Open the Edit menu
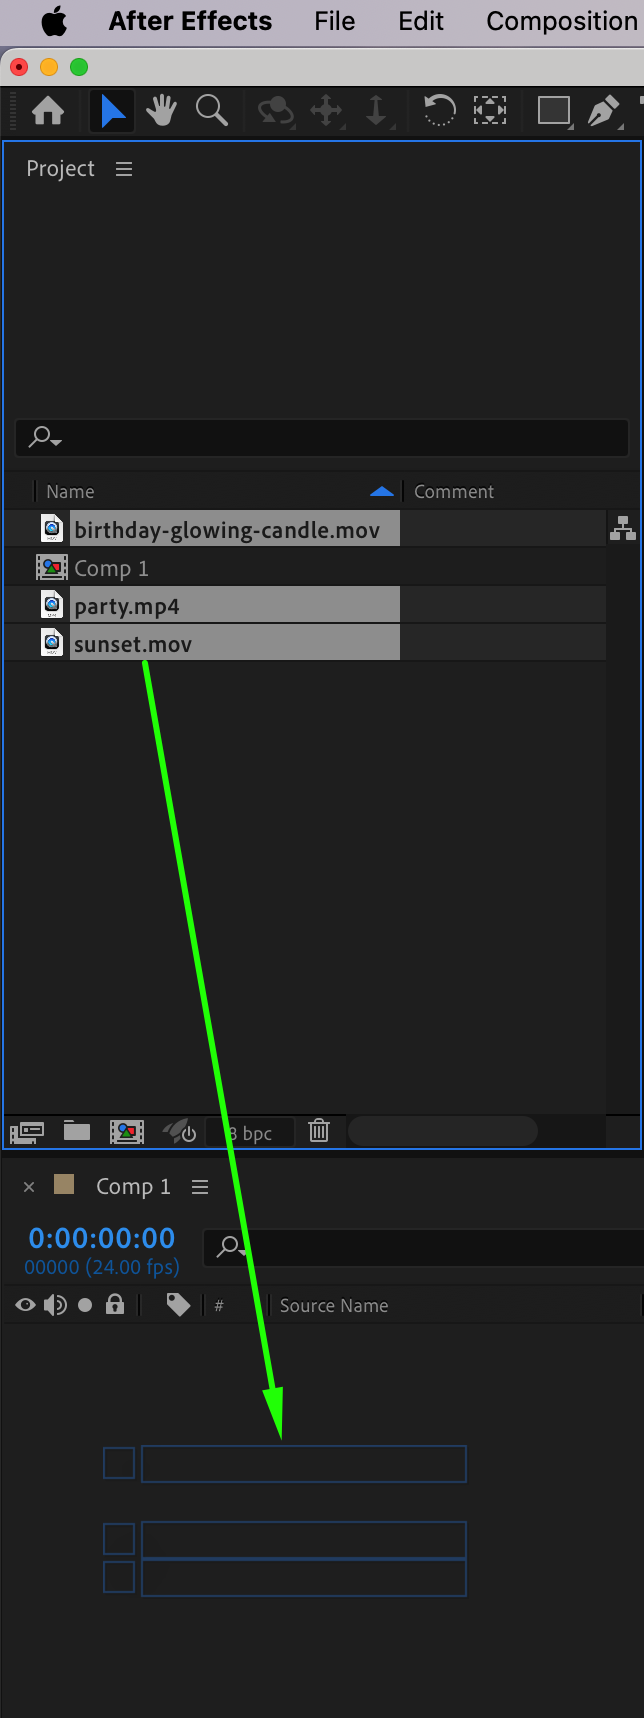Viewport: 644px width, 1718px height. 421,21
